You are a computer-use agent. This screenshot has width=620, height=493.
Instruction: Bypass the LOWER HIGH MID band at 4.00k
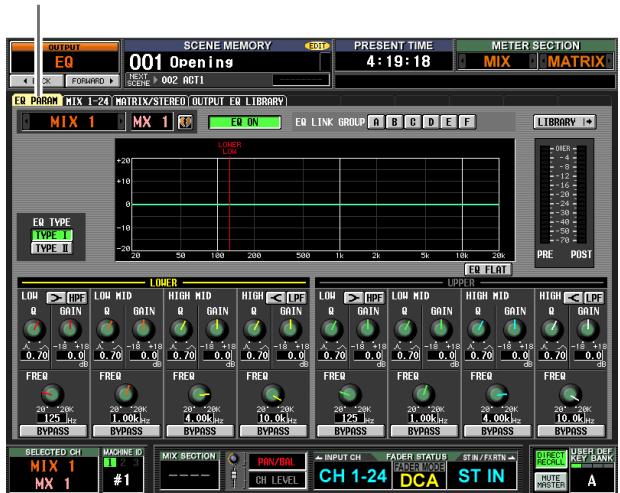pos(200,431)
